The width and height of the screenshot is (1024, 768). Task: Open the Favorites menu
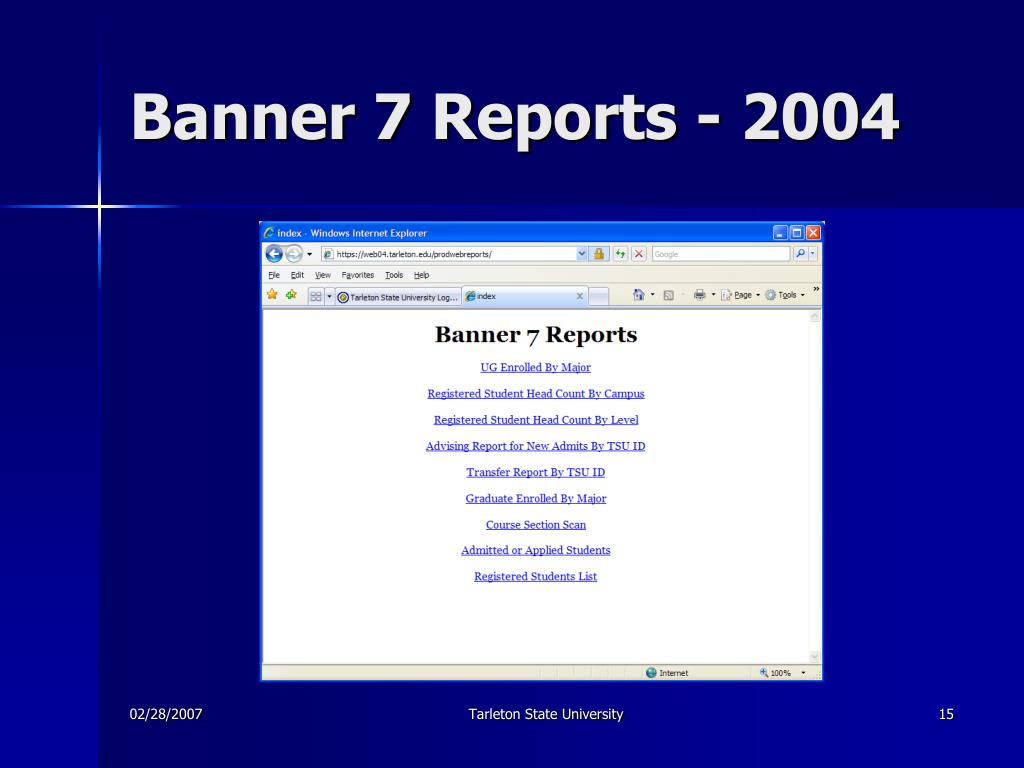[x=358, y=275]
